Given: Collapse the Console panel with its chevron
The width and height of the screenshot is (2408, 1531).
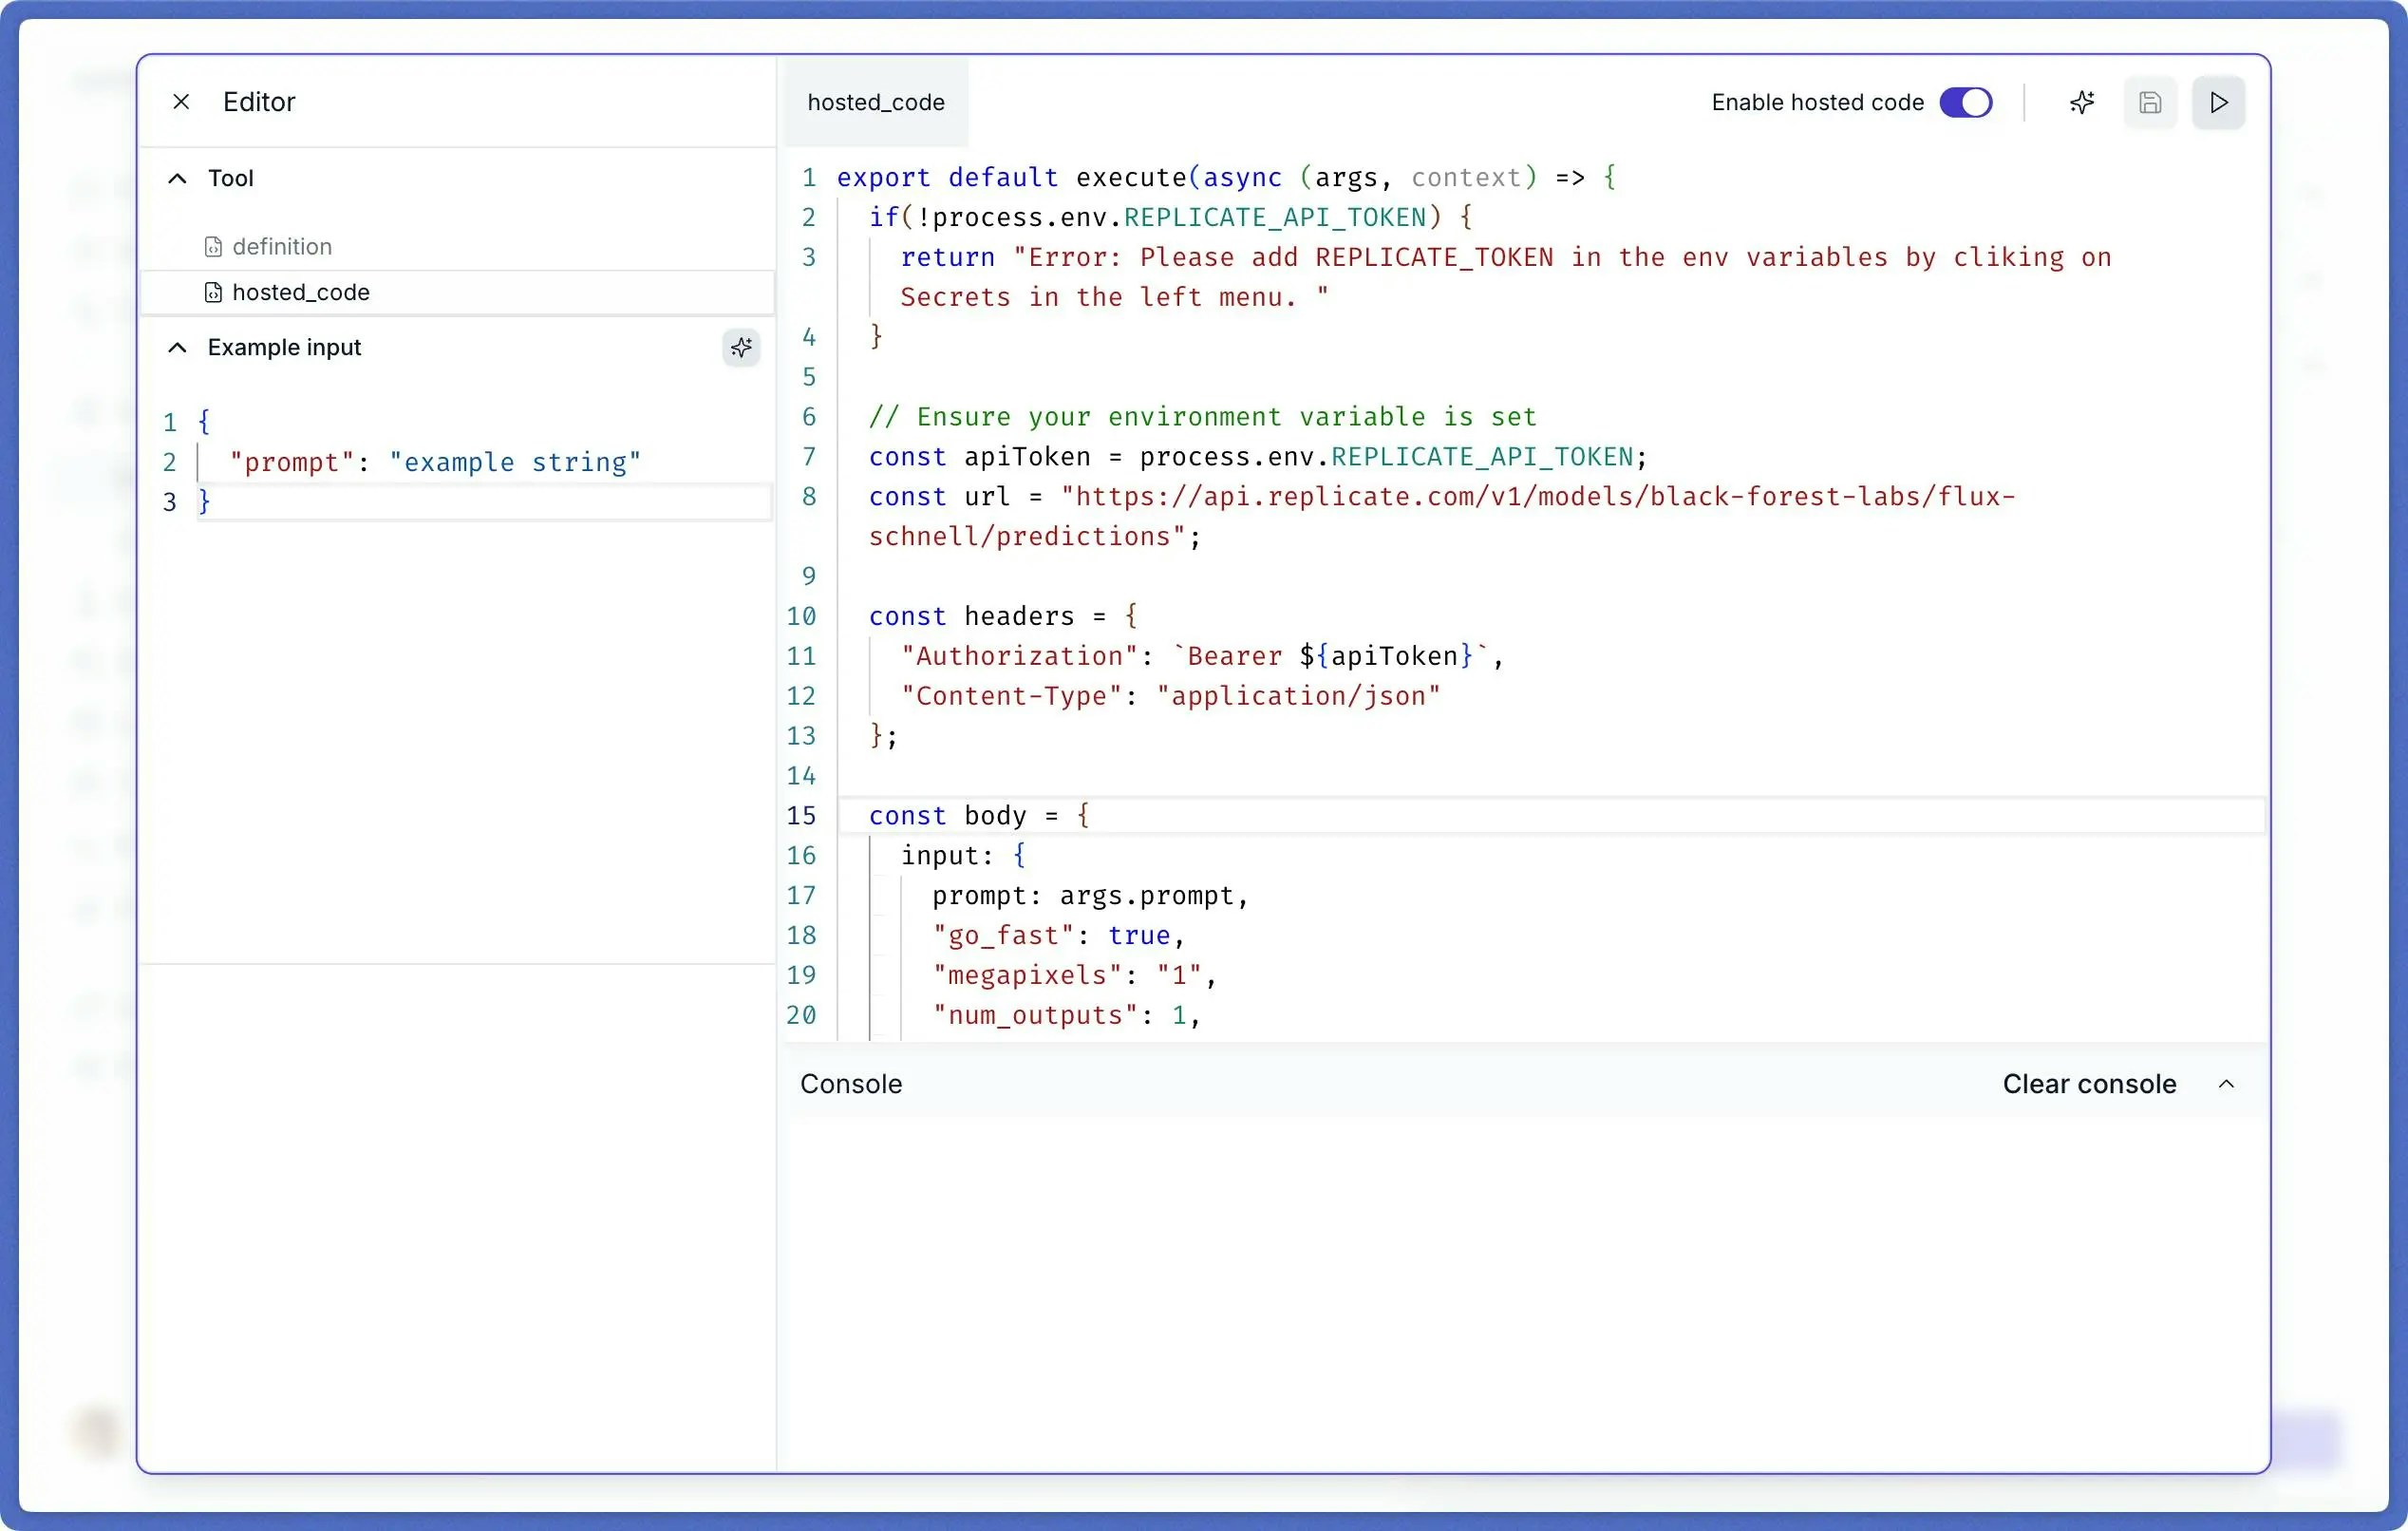Looking at the screenshot, I should 2227,1084.
